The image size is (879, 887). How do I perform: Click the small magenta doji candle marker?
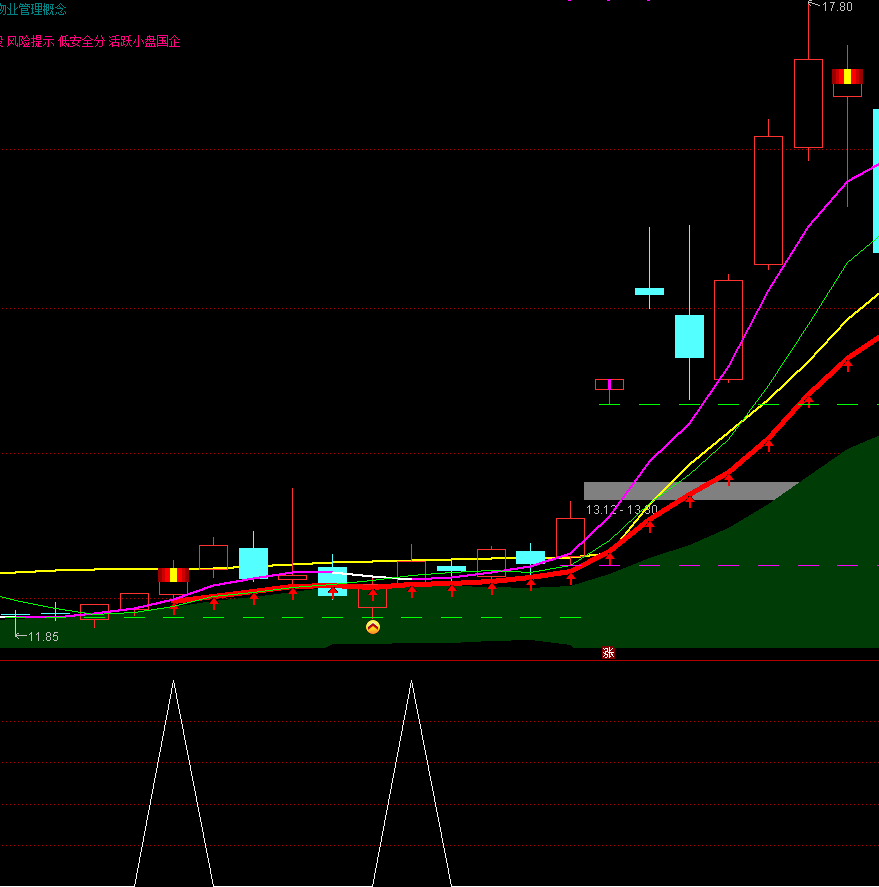pos(609,384)
